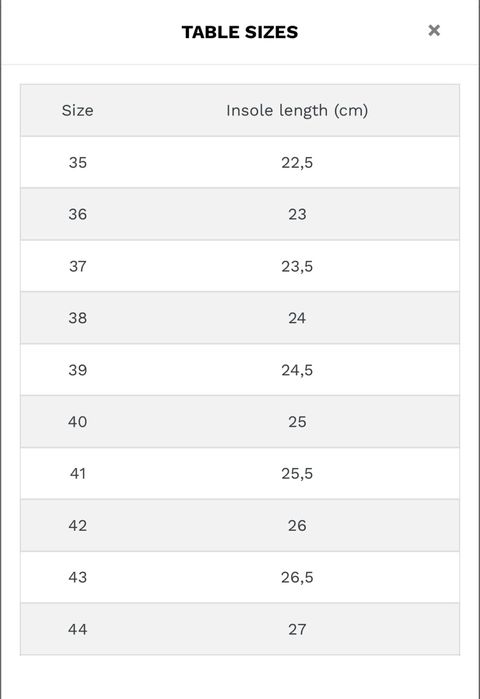Select the Size column header
480x699 pixels.
click(78, 111)
